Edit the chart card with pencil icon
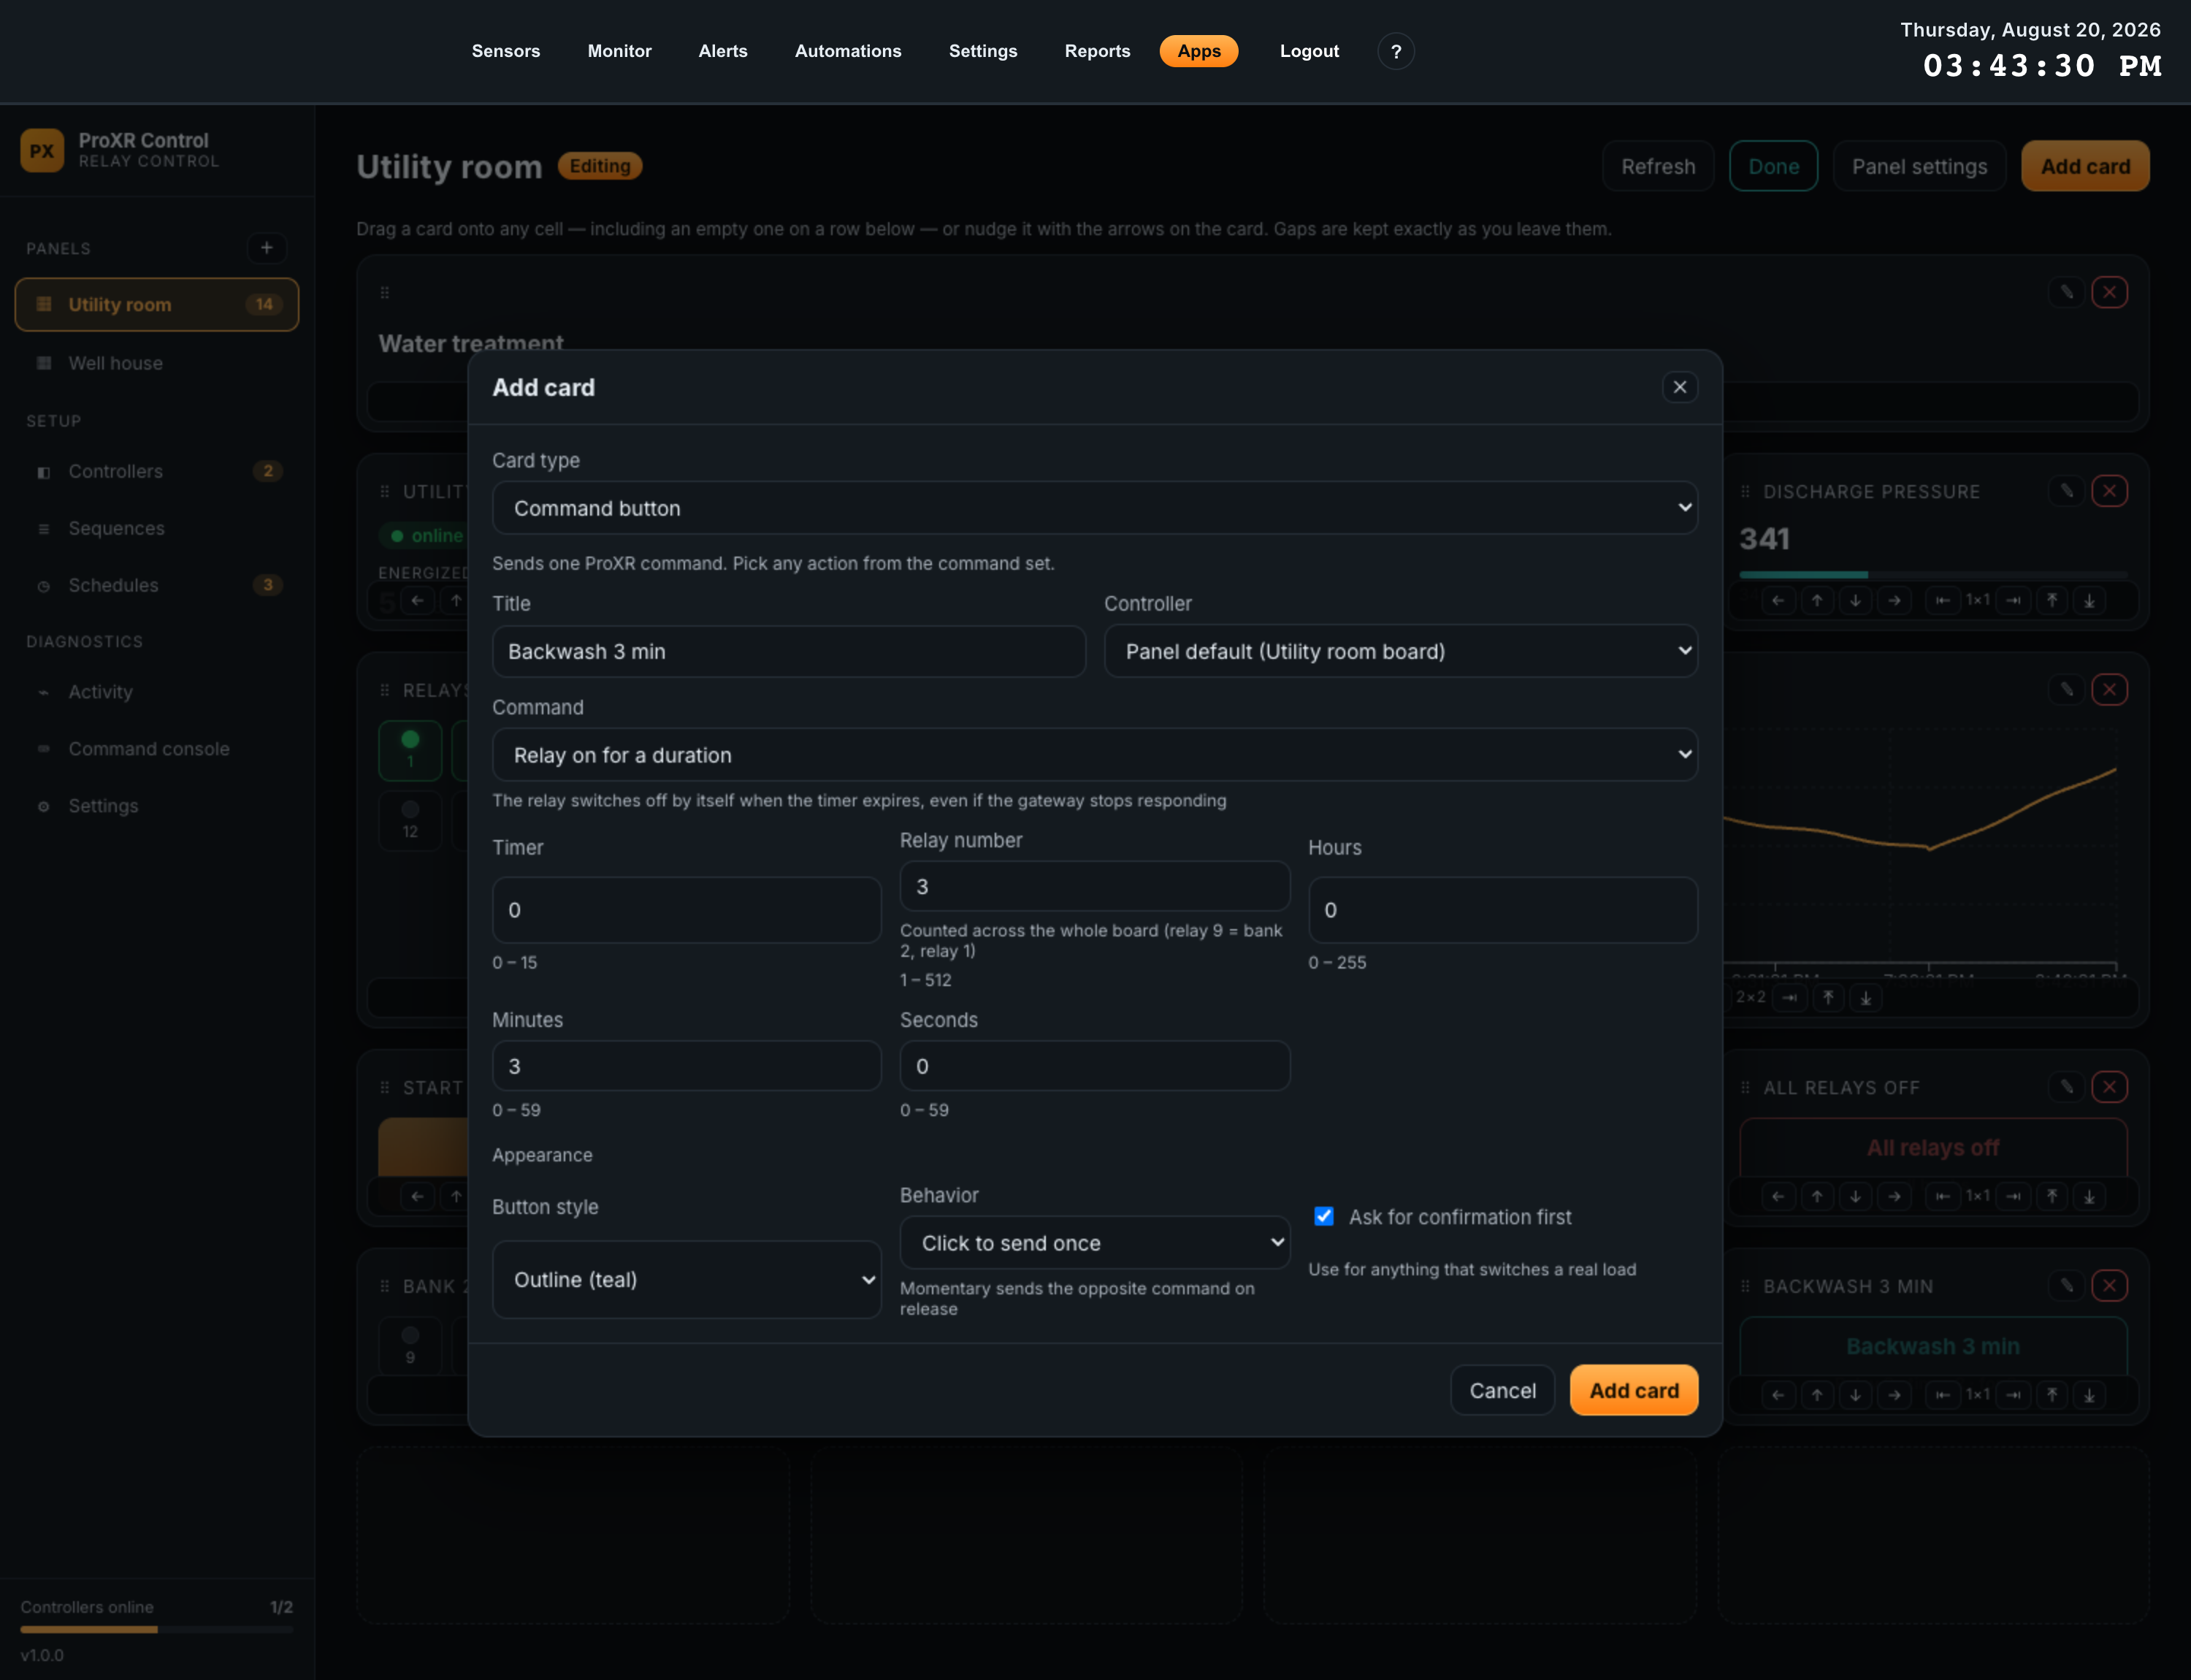The image size is (2191, 1680). tap(2067, 689)
